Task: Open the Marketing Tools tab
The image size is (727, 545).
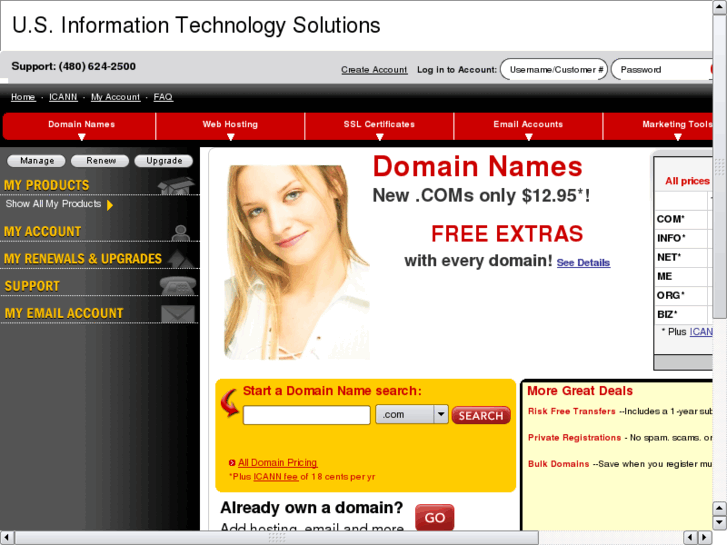Action: pos(658,126)
